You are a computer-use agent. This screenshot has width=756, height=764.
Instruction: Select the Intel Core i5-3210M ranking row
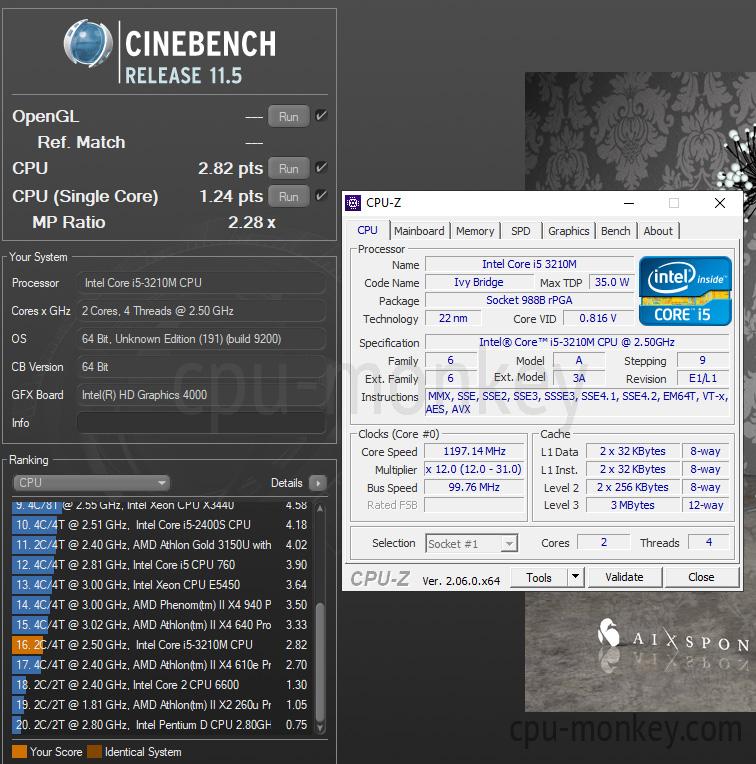pos(162,645)
